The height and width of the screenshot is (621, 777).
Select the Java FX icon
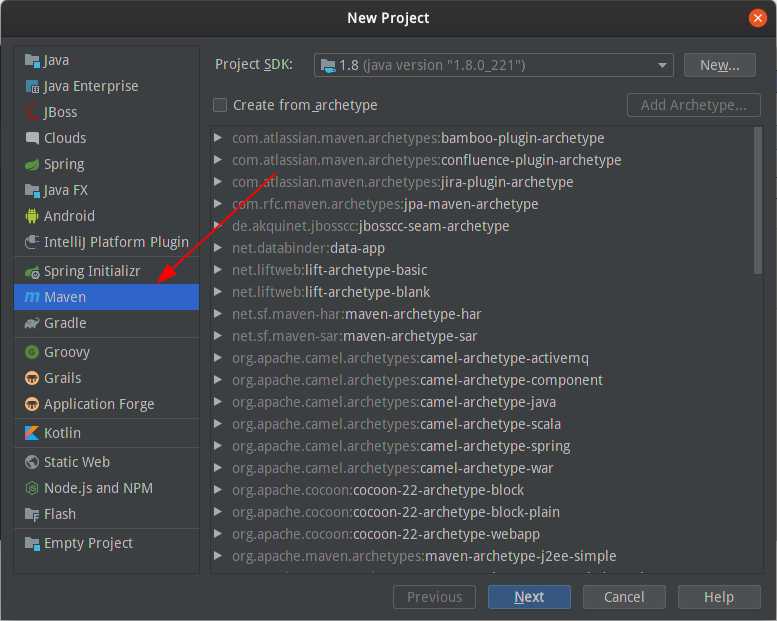tap(32, 190)
